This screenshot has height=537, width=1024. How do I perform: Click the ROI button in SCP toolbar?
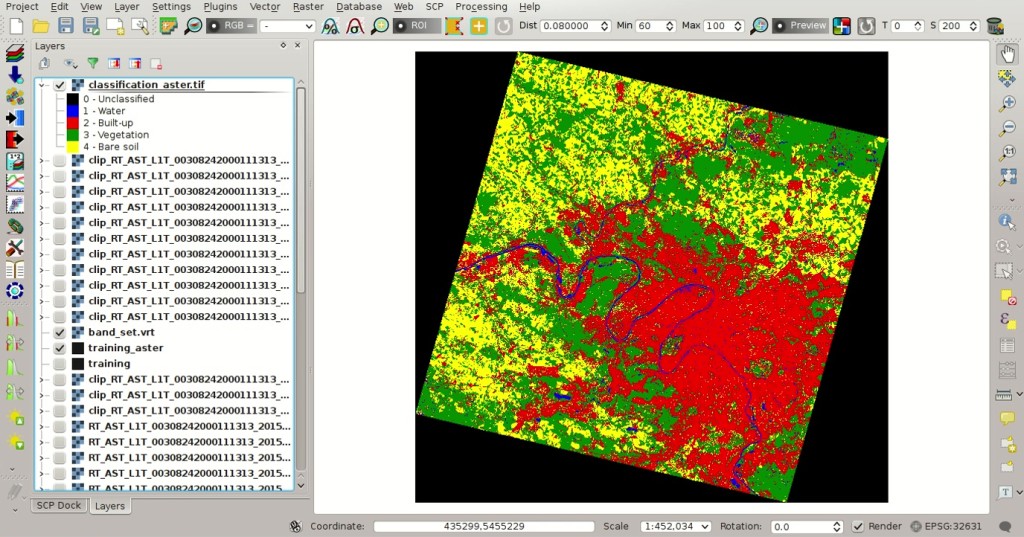click(x=415, y=25)
